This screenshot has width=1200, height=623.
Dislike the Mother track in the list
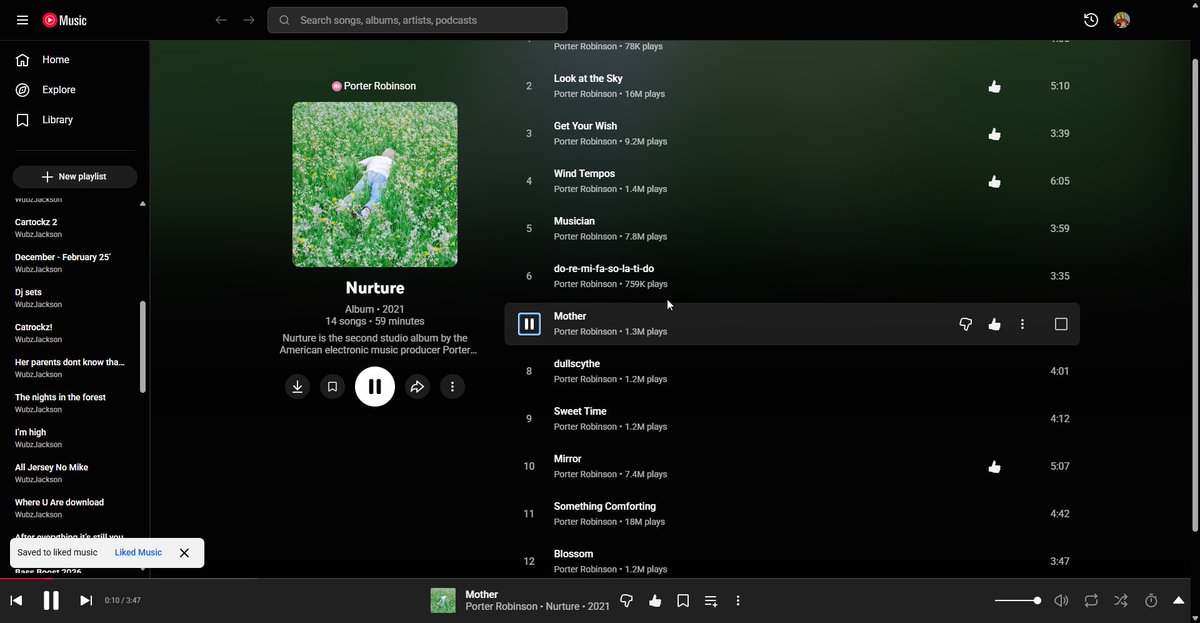(966, 324)
